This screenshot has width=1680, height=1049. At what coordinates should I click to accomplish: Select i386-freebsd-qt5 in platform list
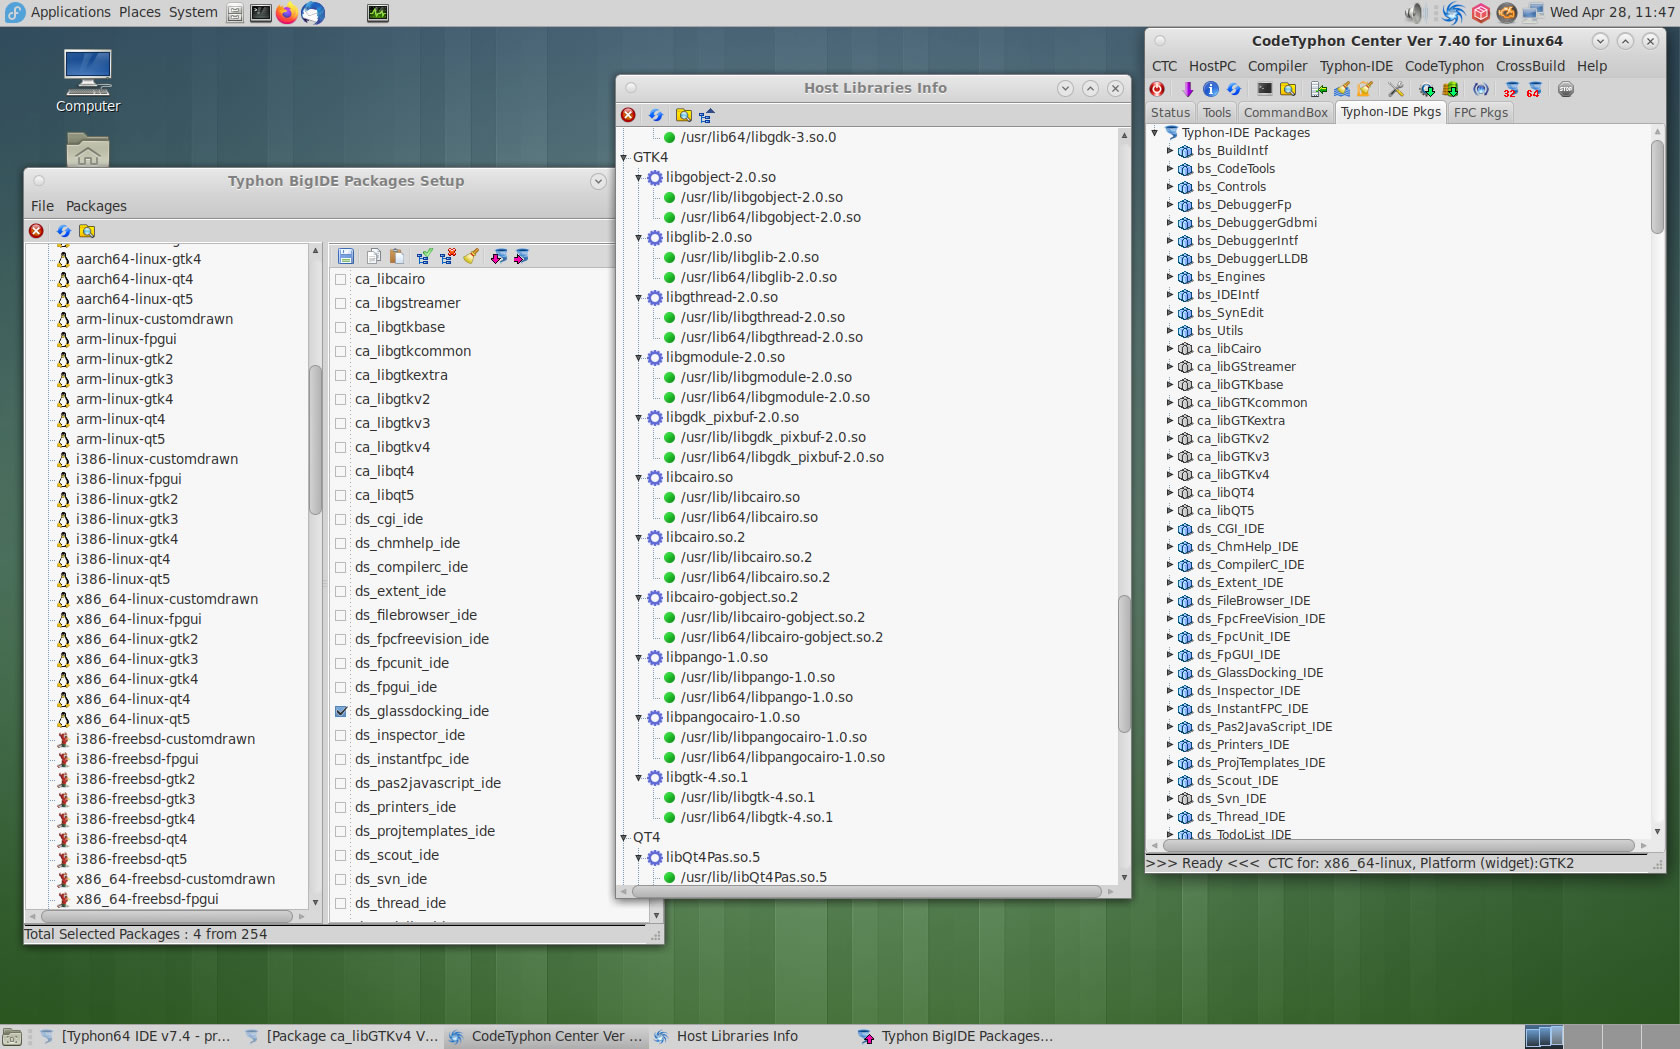tap(131, 859)
